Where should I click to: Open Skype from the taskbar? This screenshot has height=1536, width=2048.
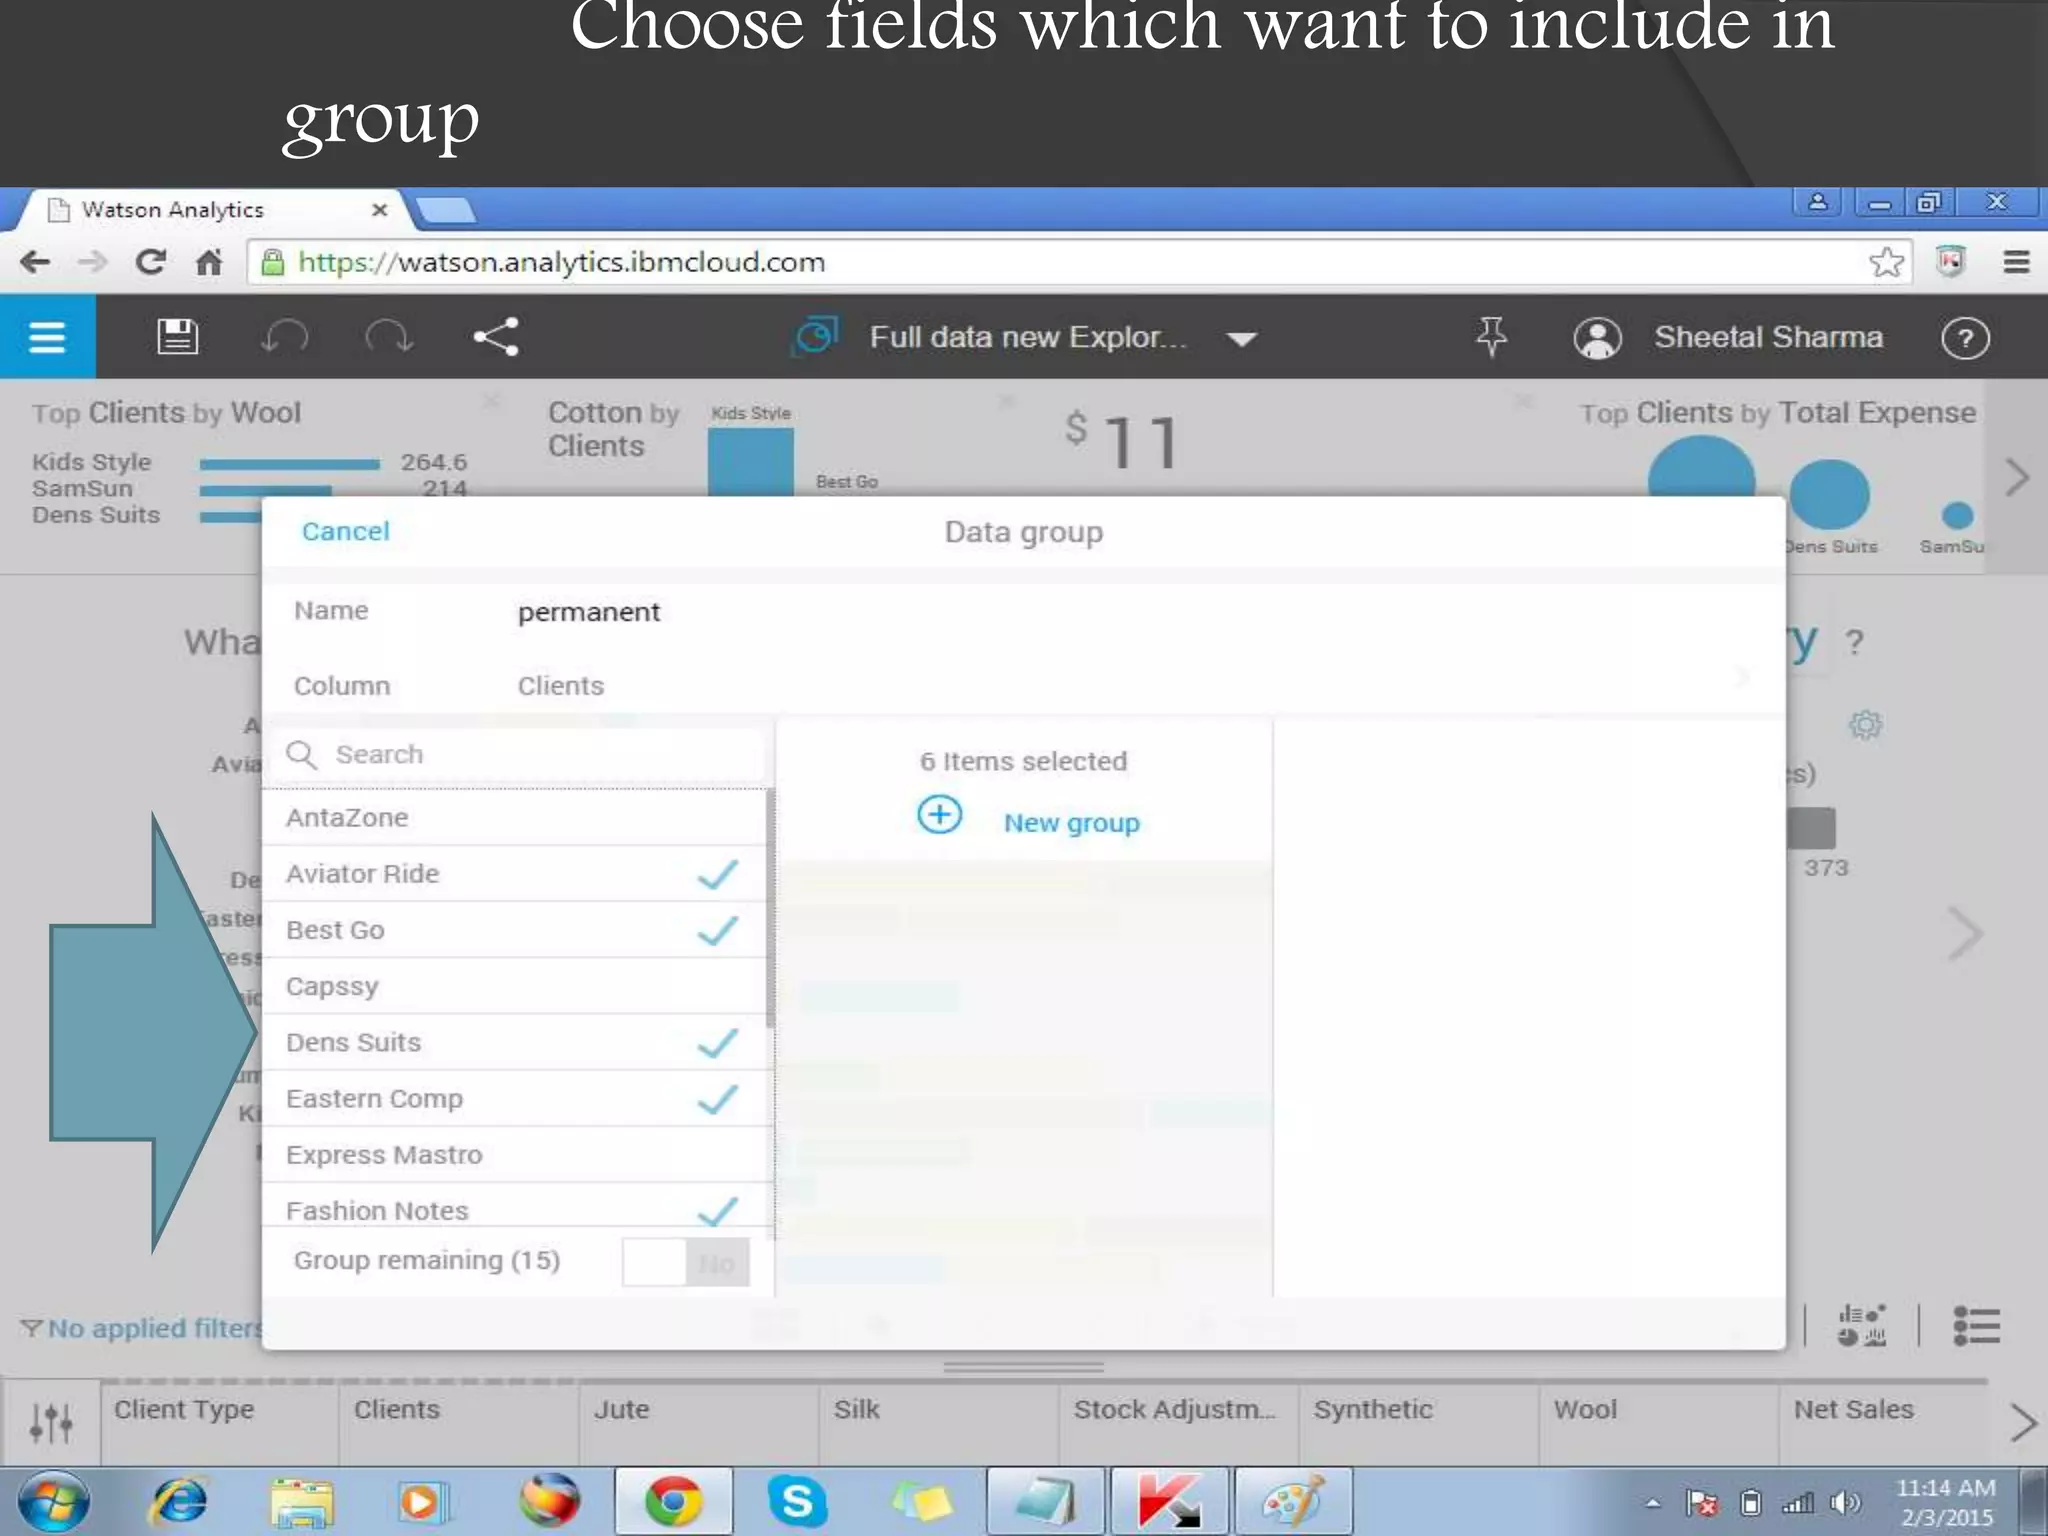797,1502
